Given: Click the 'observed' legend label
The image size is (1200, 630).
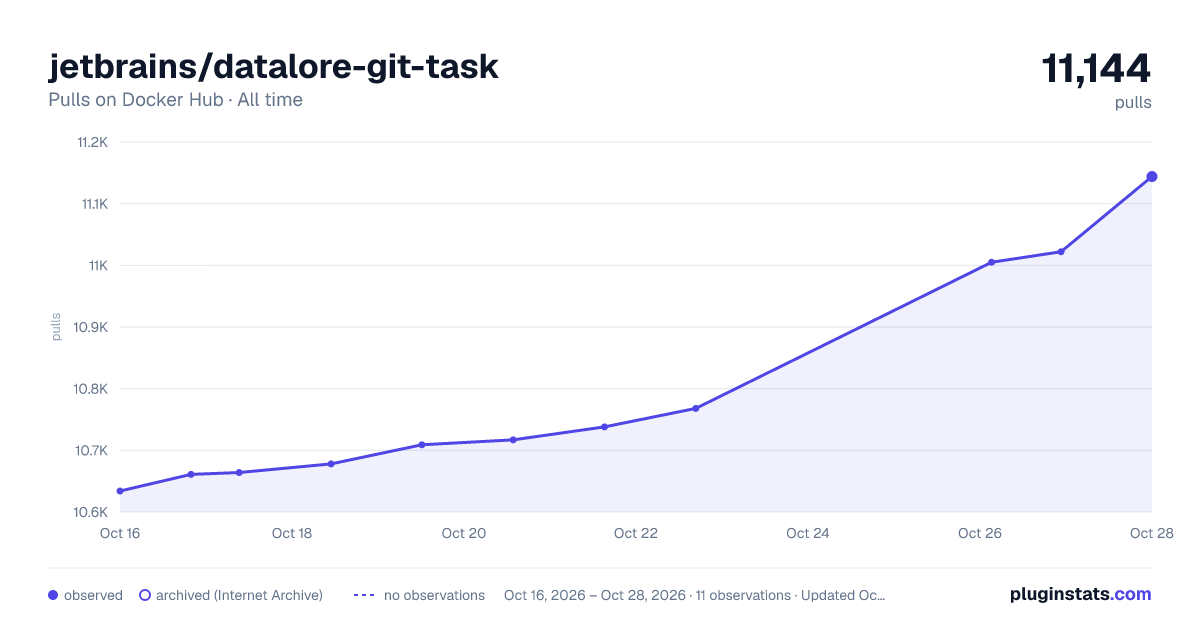Looking at the screenshot, I should 93,595.
